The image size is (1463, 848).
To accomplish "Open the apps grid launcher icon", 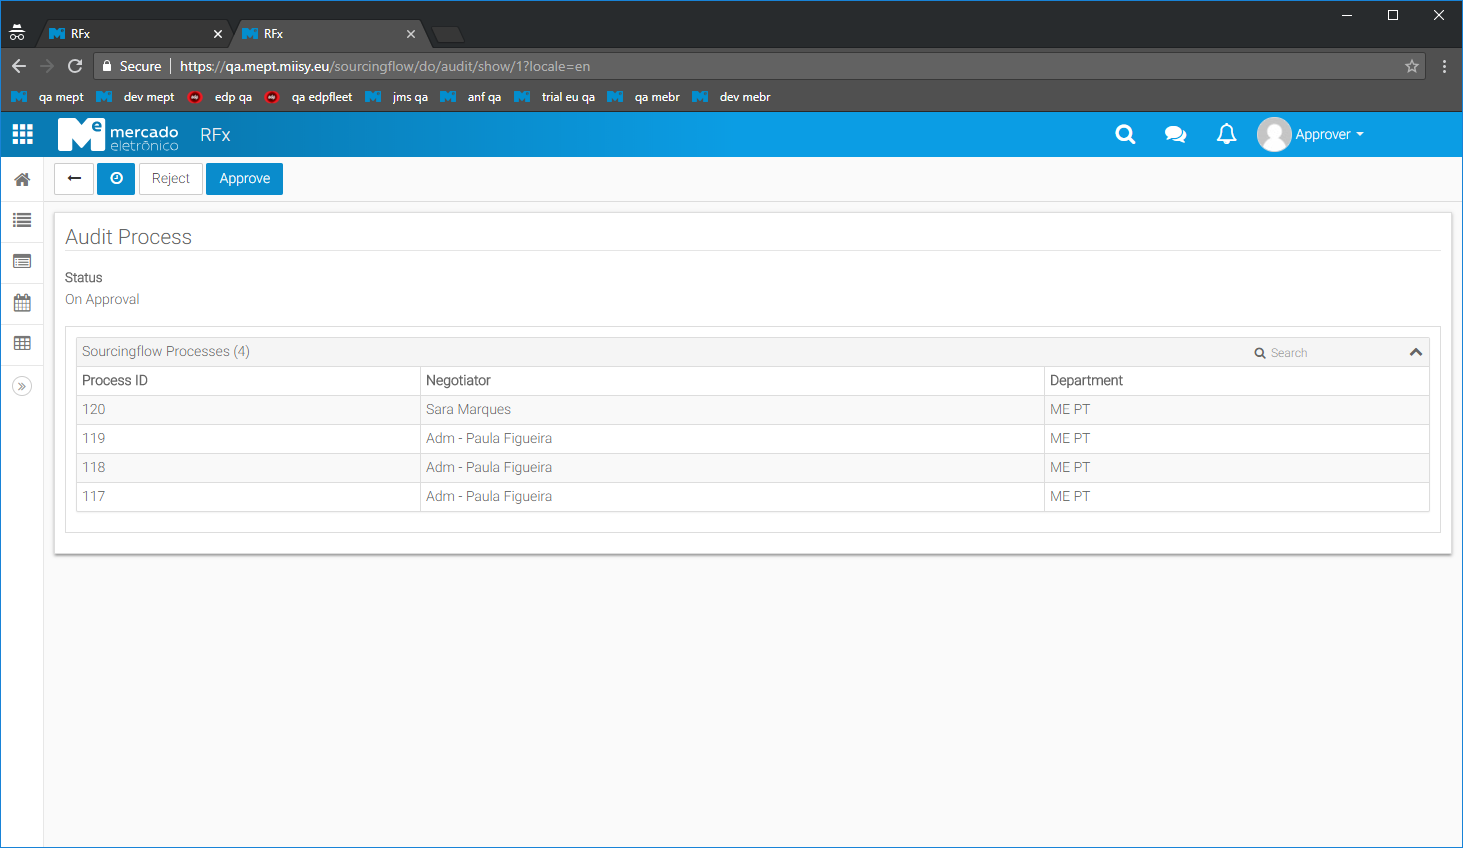I will (x=22, y=134).
